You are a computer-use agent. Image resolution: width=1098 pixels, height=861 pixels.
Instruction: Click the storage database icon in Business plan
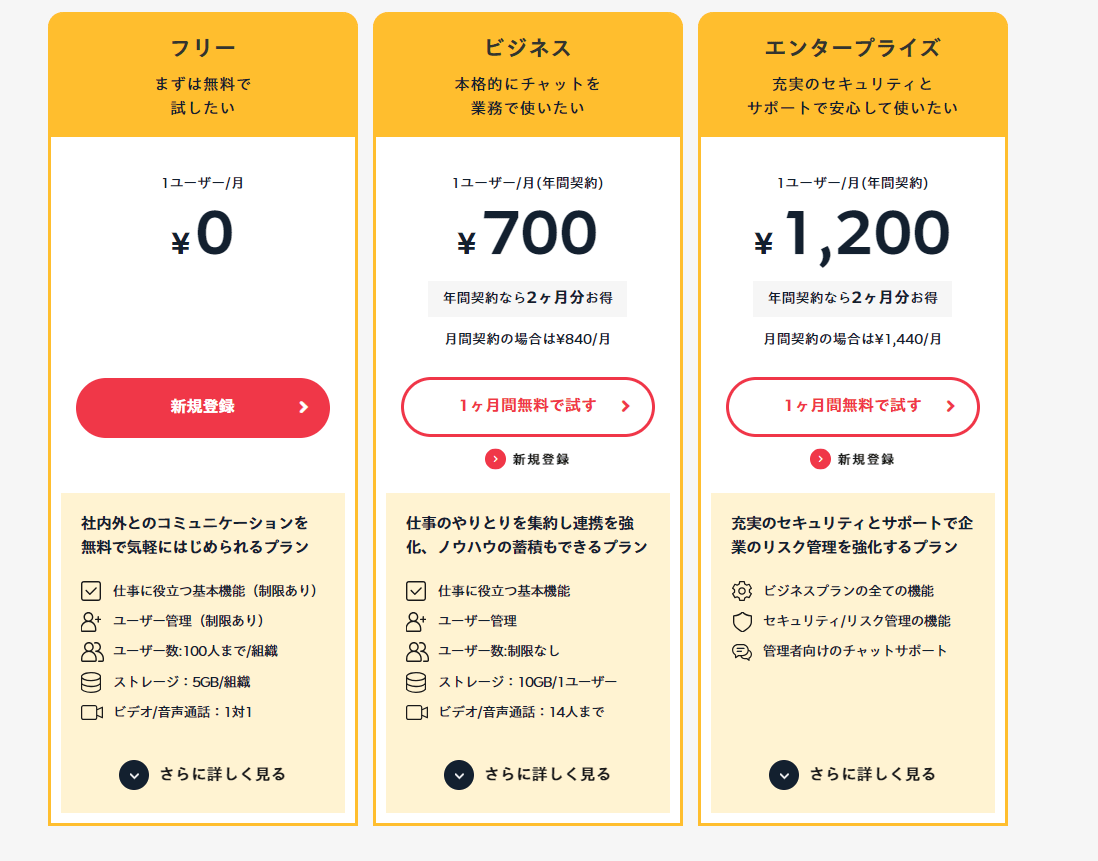pyautogui.click(x=417, y=682)
